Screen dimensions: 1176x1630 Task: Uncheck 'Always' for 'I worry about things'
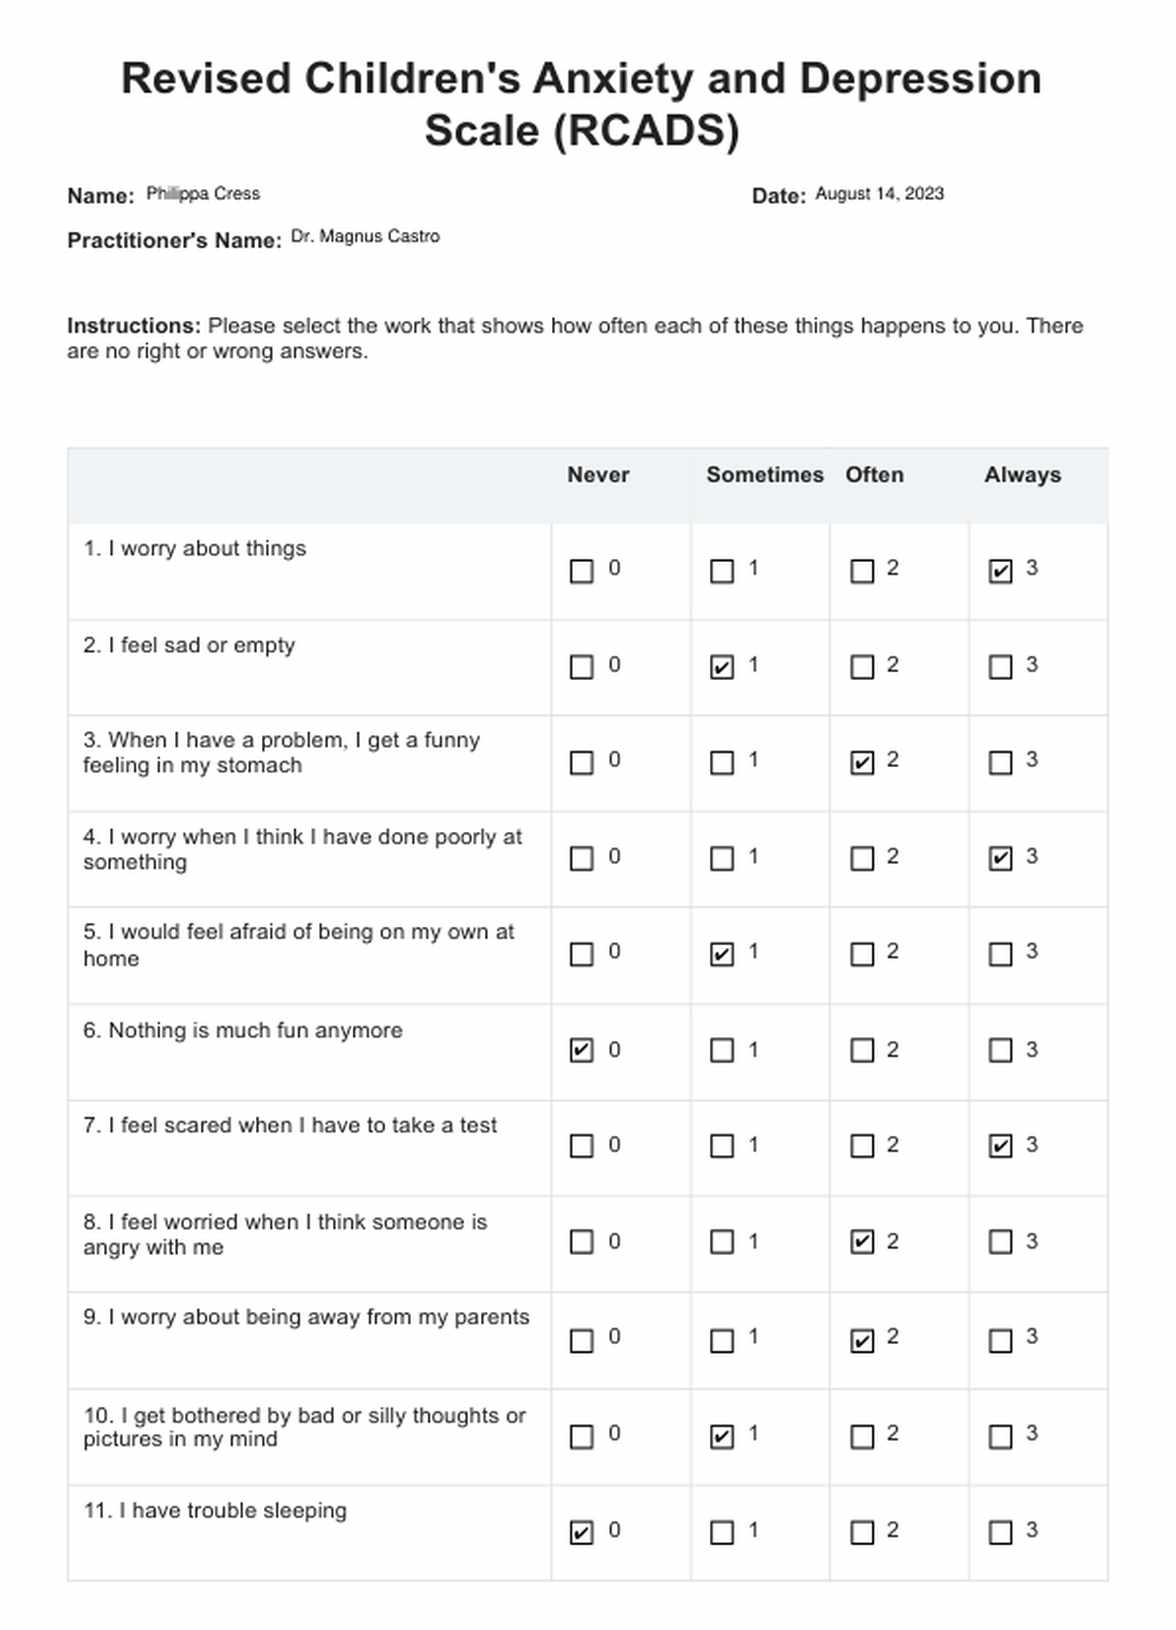click(x=1000, y=571)
